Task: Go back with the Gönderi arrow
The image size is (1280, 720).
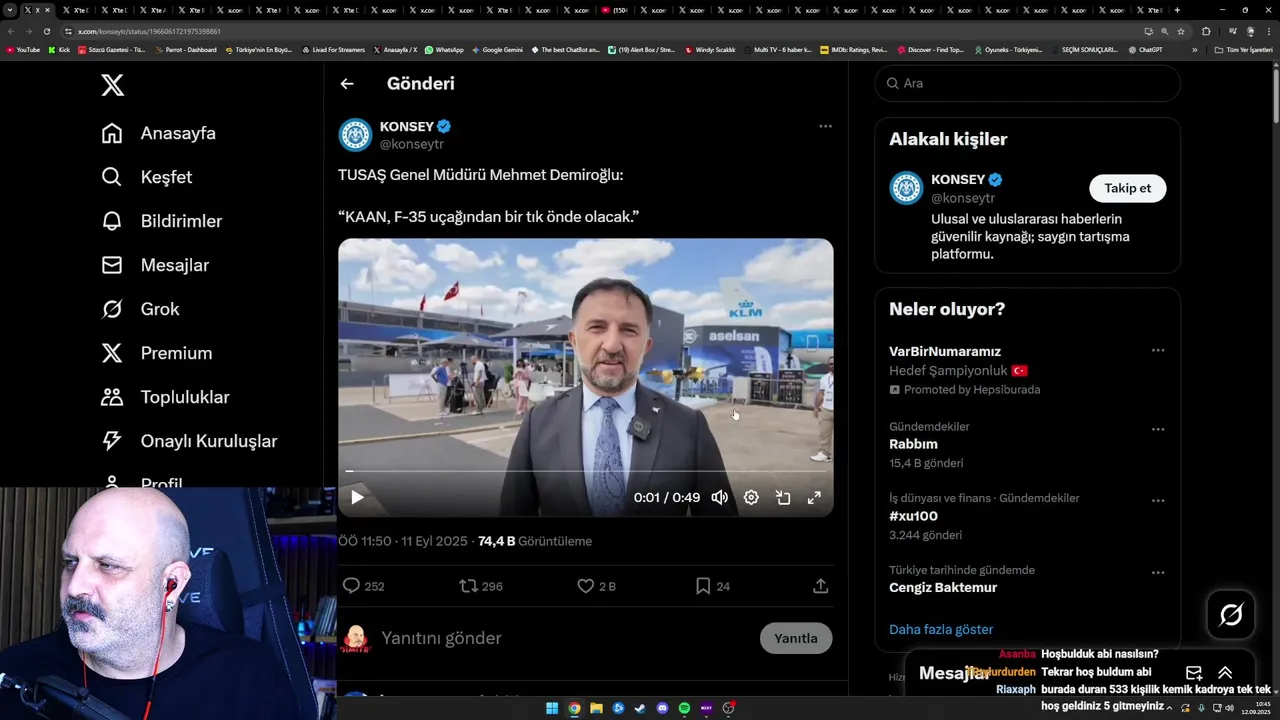Action: (347, 84)
